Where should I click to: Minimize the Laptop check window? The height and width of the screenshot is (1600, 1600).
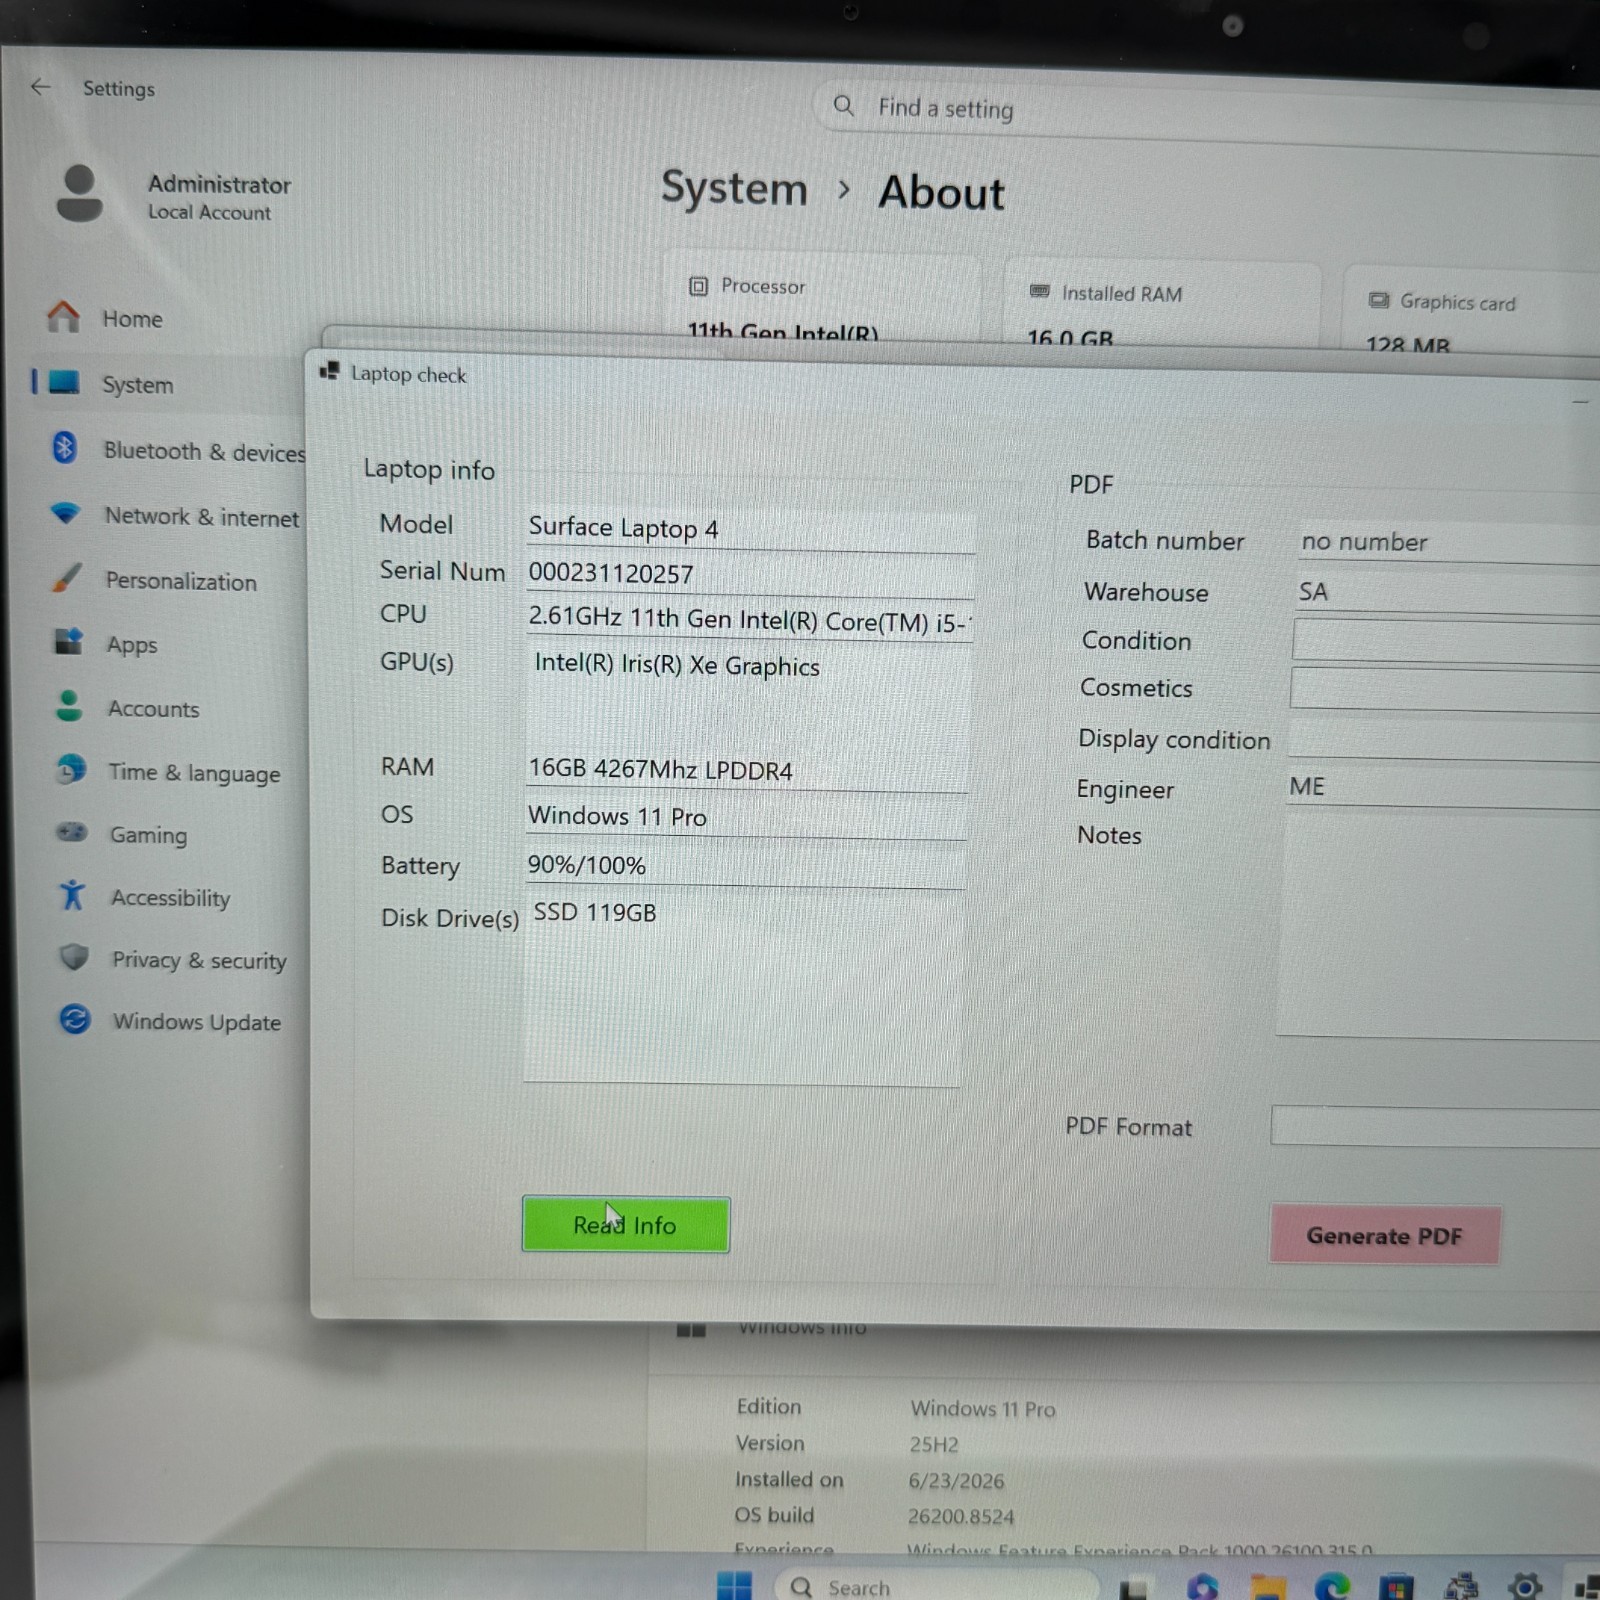click(1580, 401)
